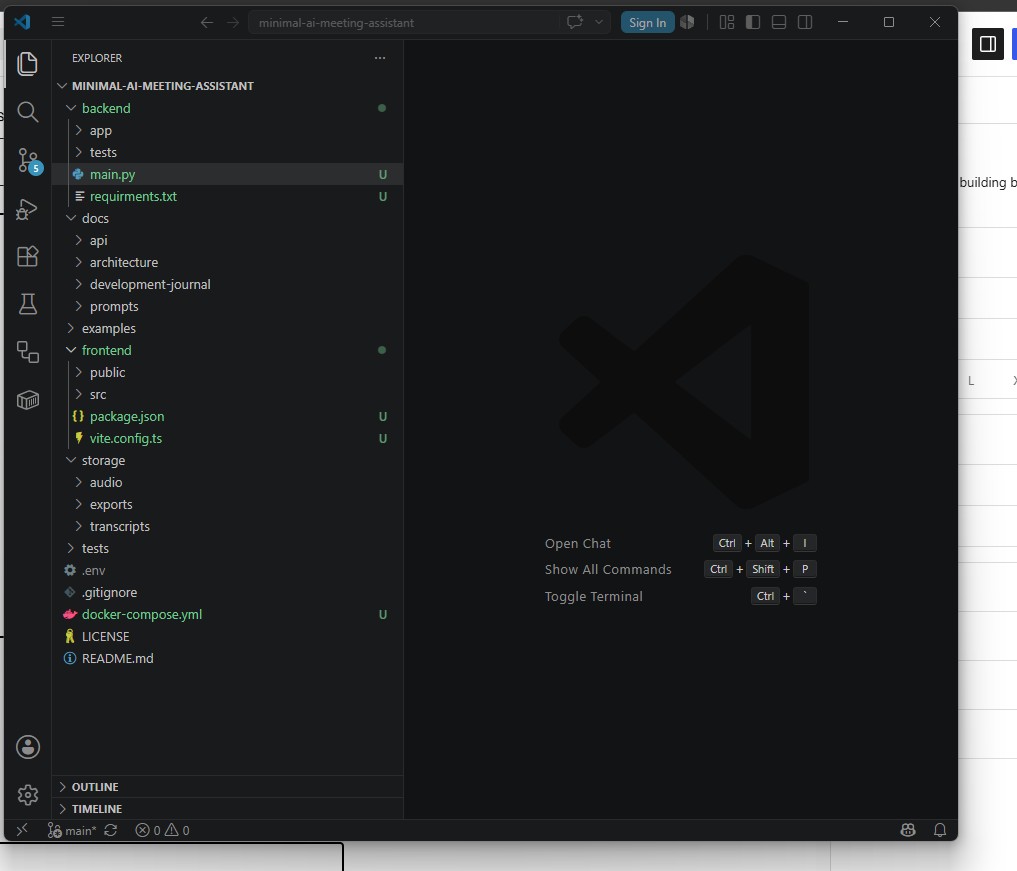This screenshot has height=871, width=1017.
Task: Click the hamburger application menu
Action: pyautogui.click(x=58, y=22)
